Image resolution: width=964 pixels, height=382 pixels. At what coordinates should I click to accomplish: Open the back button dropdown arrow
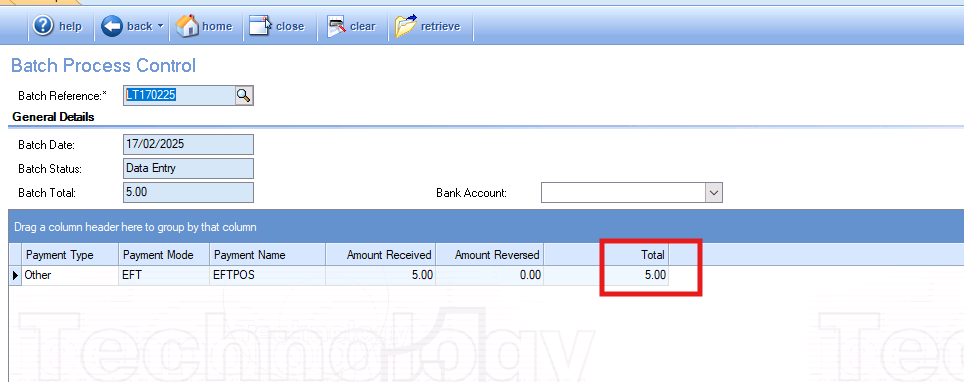(160, 26)
